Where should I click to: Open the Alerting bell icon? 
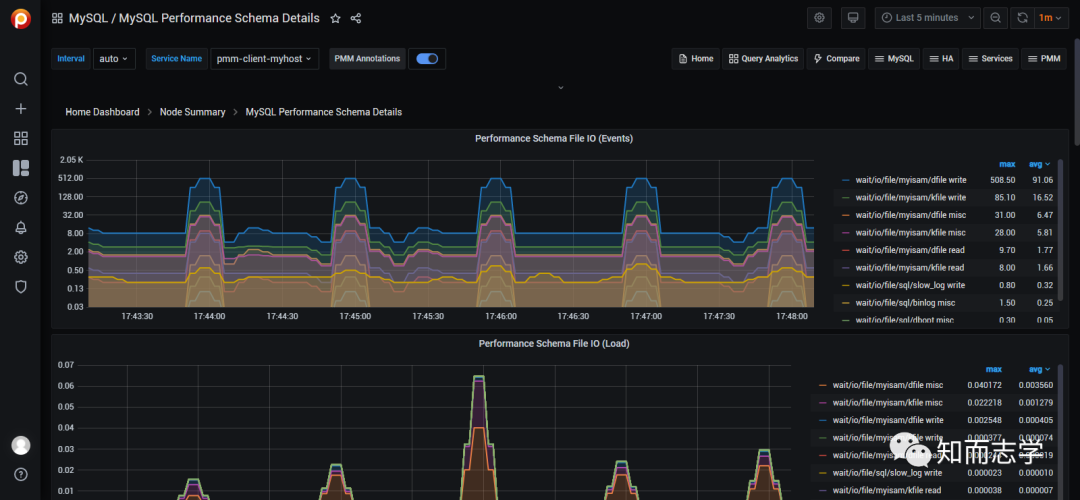[x=21, y=228]
